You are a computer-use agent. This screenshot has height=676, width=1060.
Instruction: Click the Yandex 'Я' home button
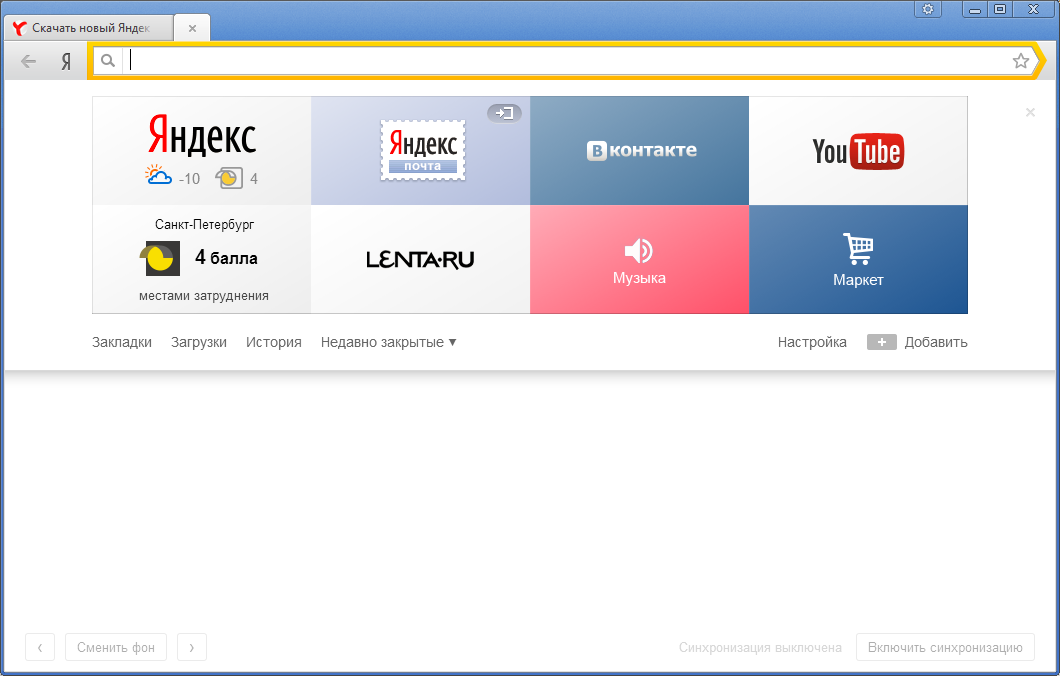click(x=66, y=62)
